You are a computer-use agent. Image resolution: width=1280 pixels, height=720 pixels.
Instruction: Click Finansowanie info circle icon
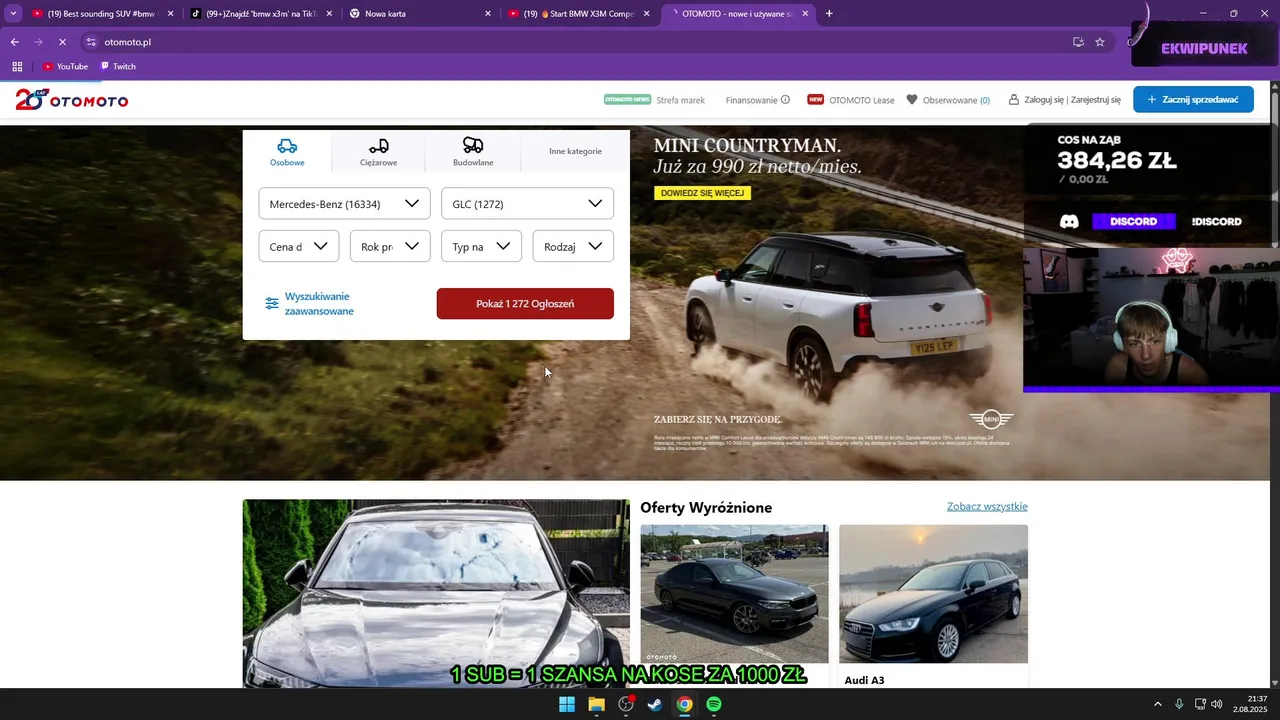pyautogui.click(x=785, y=99)
